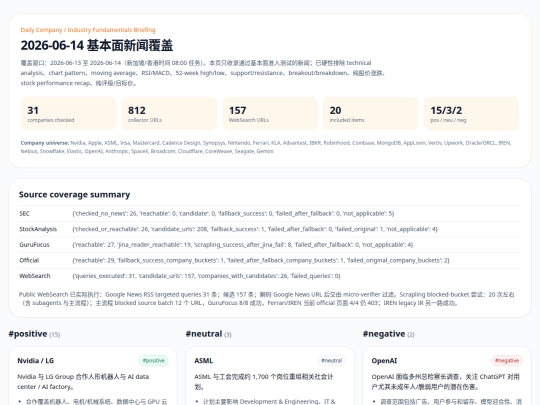Click the '2026-06-14 基本面新闻覆盖' heading
This screenshot has width=540, height=405.
[x=97, y=45]
